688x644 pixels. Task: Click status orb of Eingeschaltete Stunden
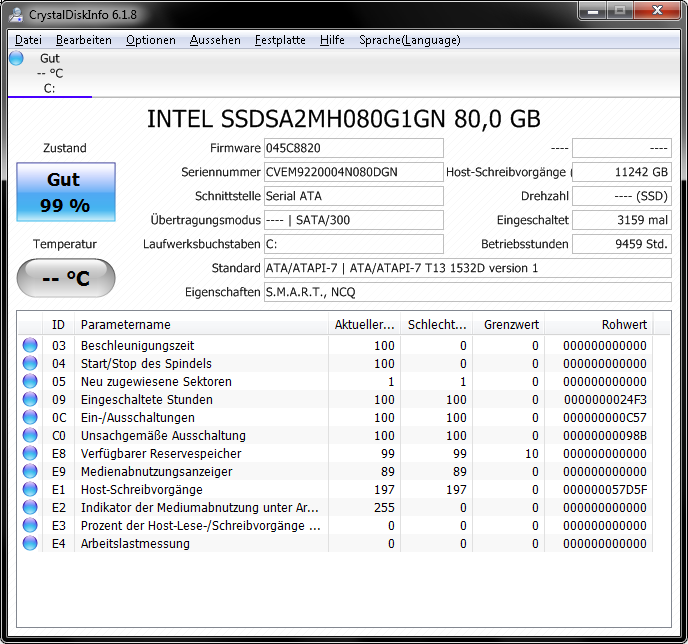pyautogui.click(x=30, y=399)
